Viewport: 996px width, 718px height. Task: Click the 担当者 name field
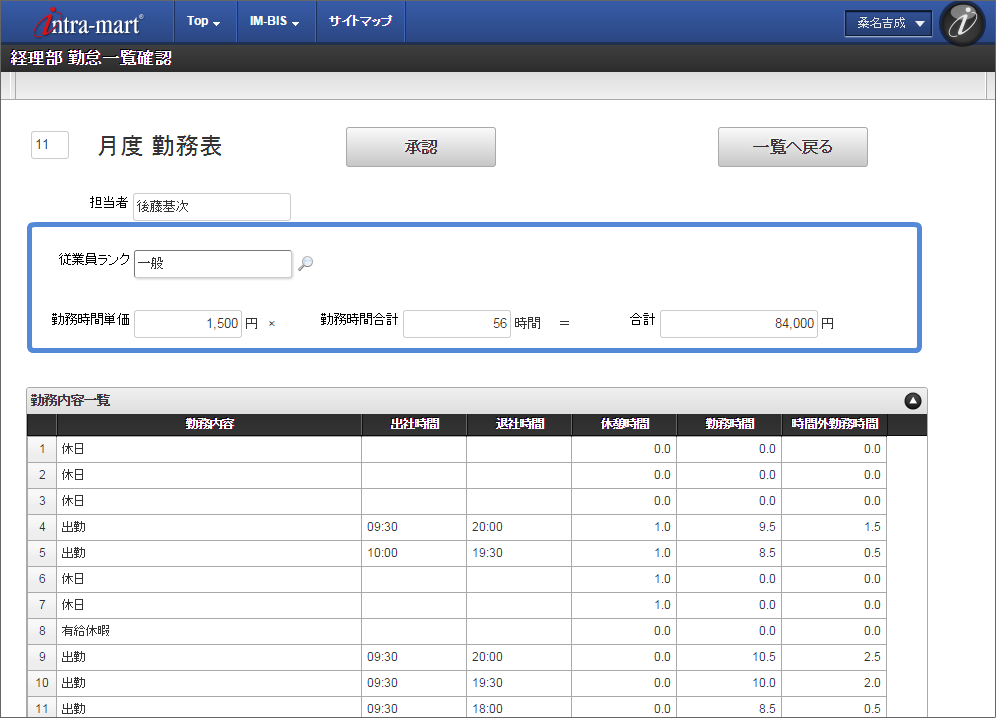coord(212,207)
